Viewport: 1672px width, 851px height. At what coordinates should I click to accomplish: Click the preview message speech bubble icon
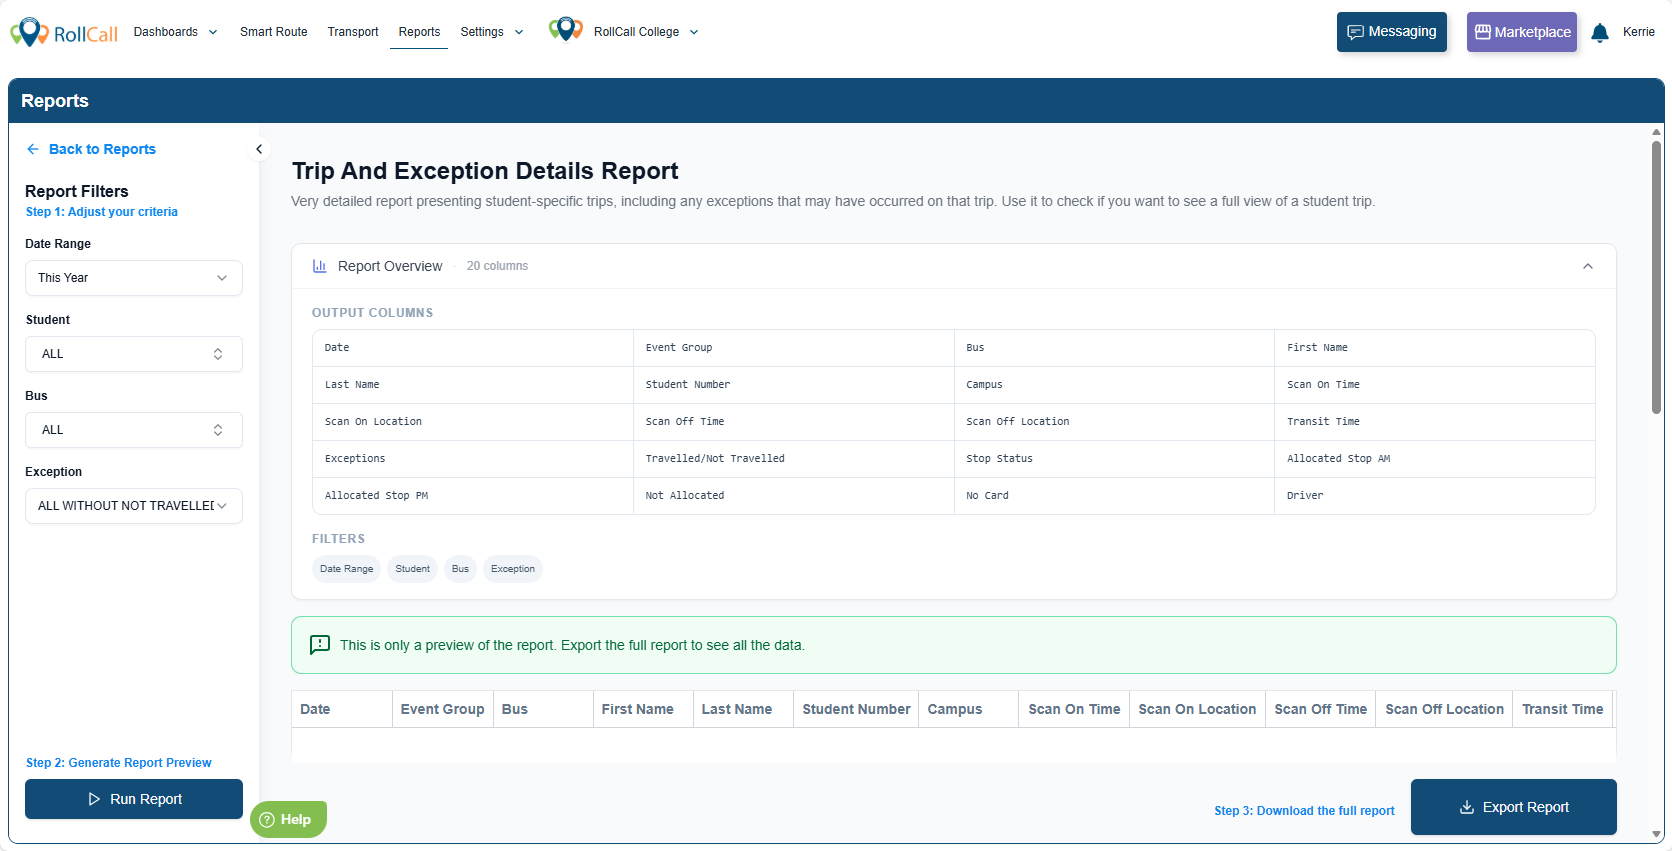[x=320, y=645]
